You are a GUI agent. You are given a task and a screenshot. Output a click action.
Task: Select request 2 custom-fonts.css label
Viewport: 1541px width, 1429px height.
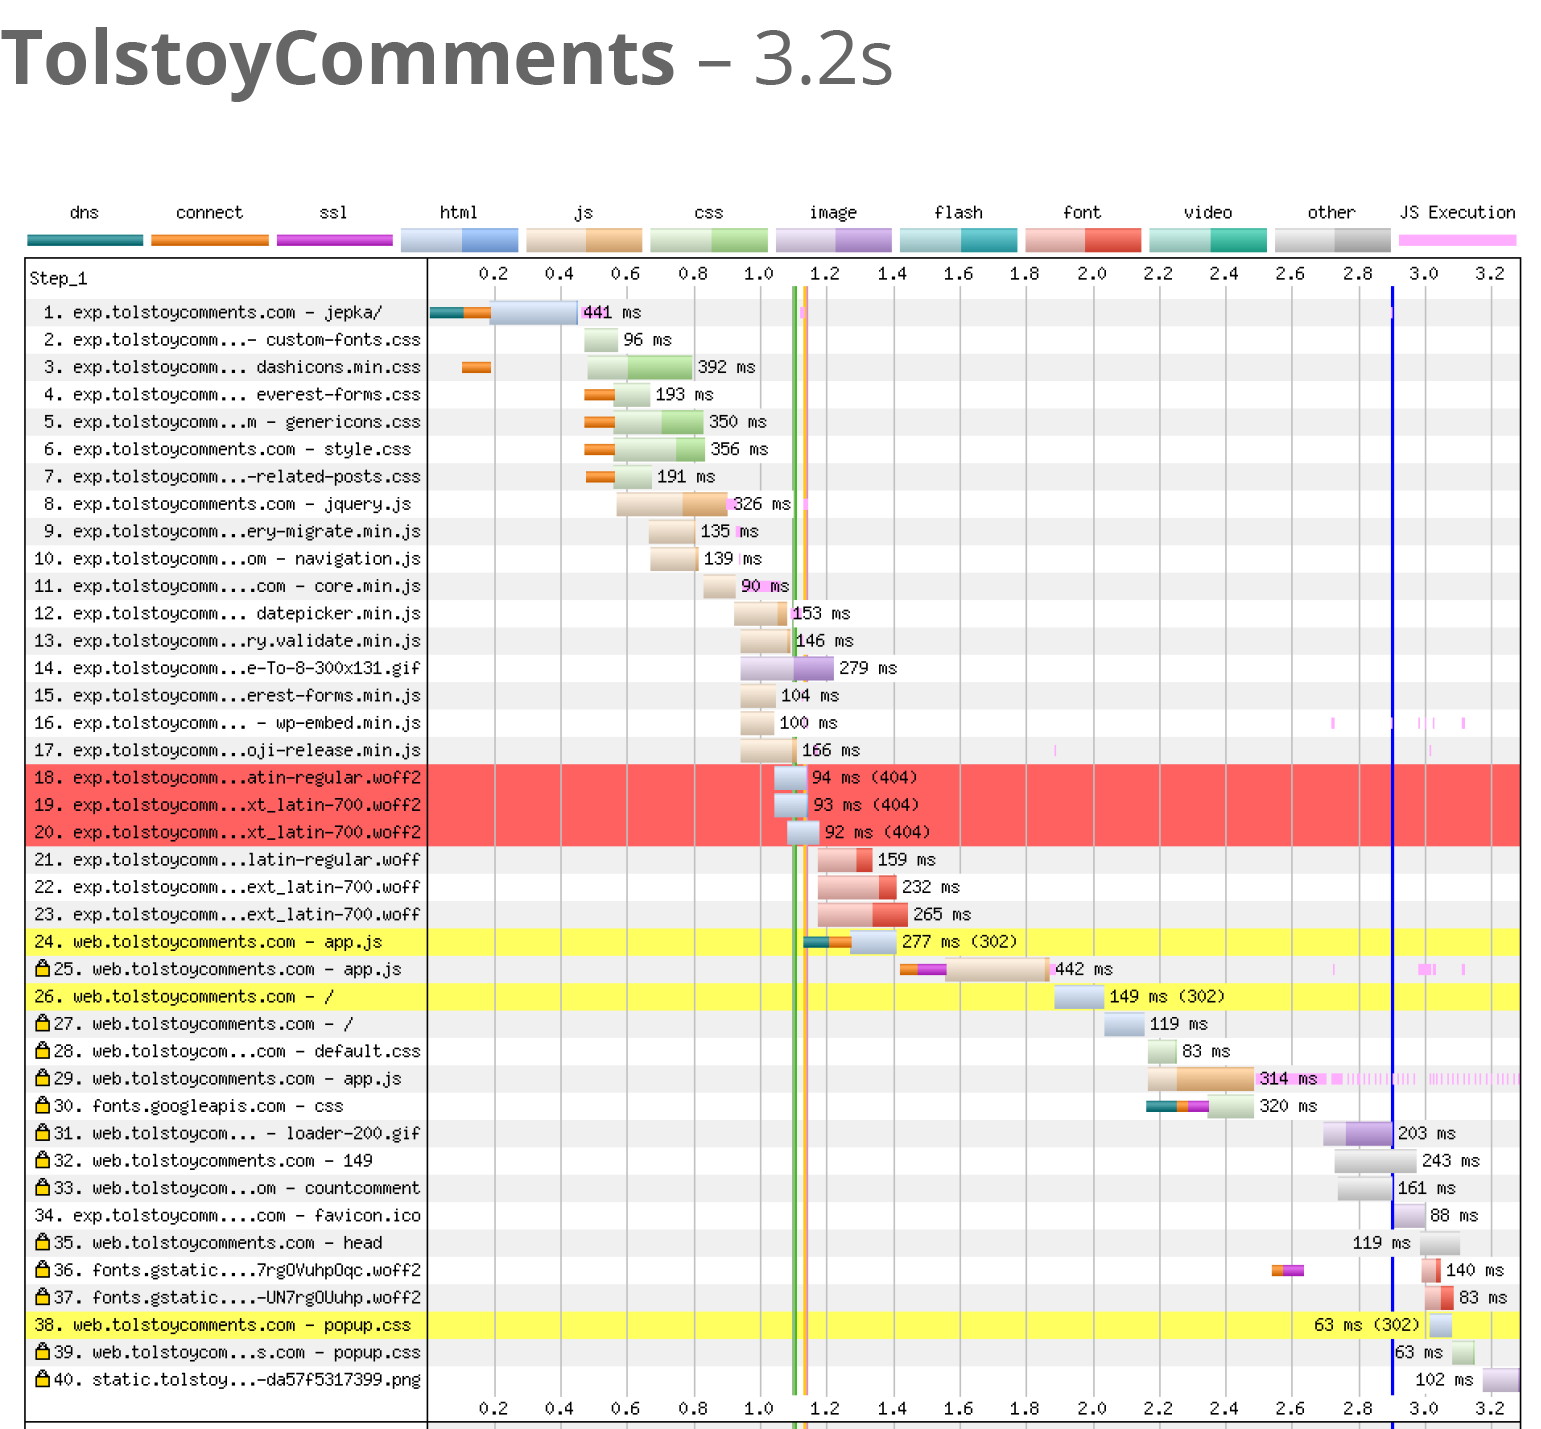click(x=232, y=340)
